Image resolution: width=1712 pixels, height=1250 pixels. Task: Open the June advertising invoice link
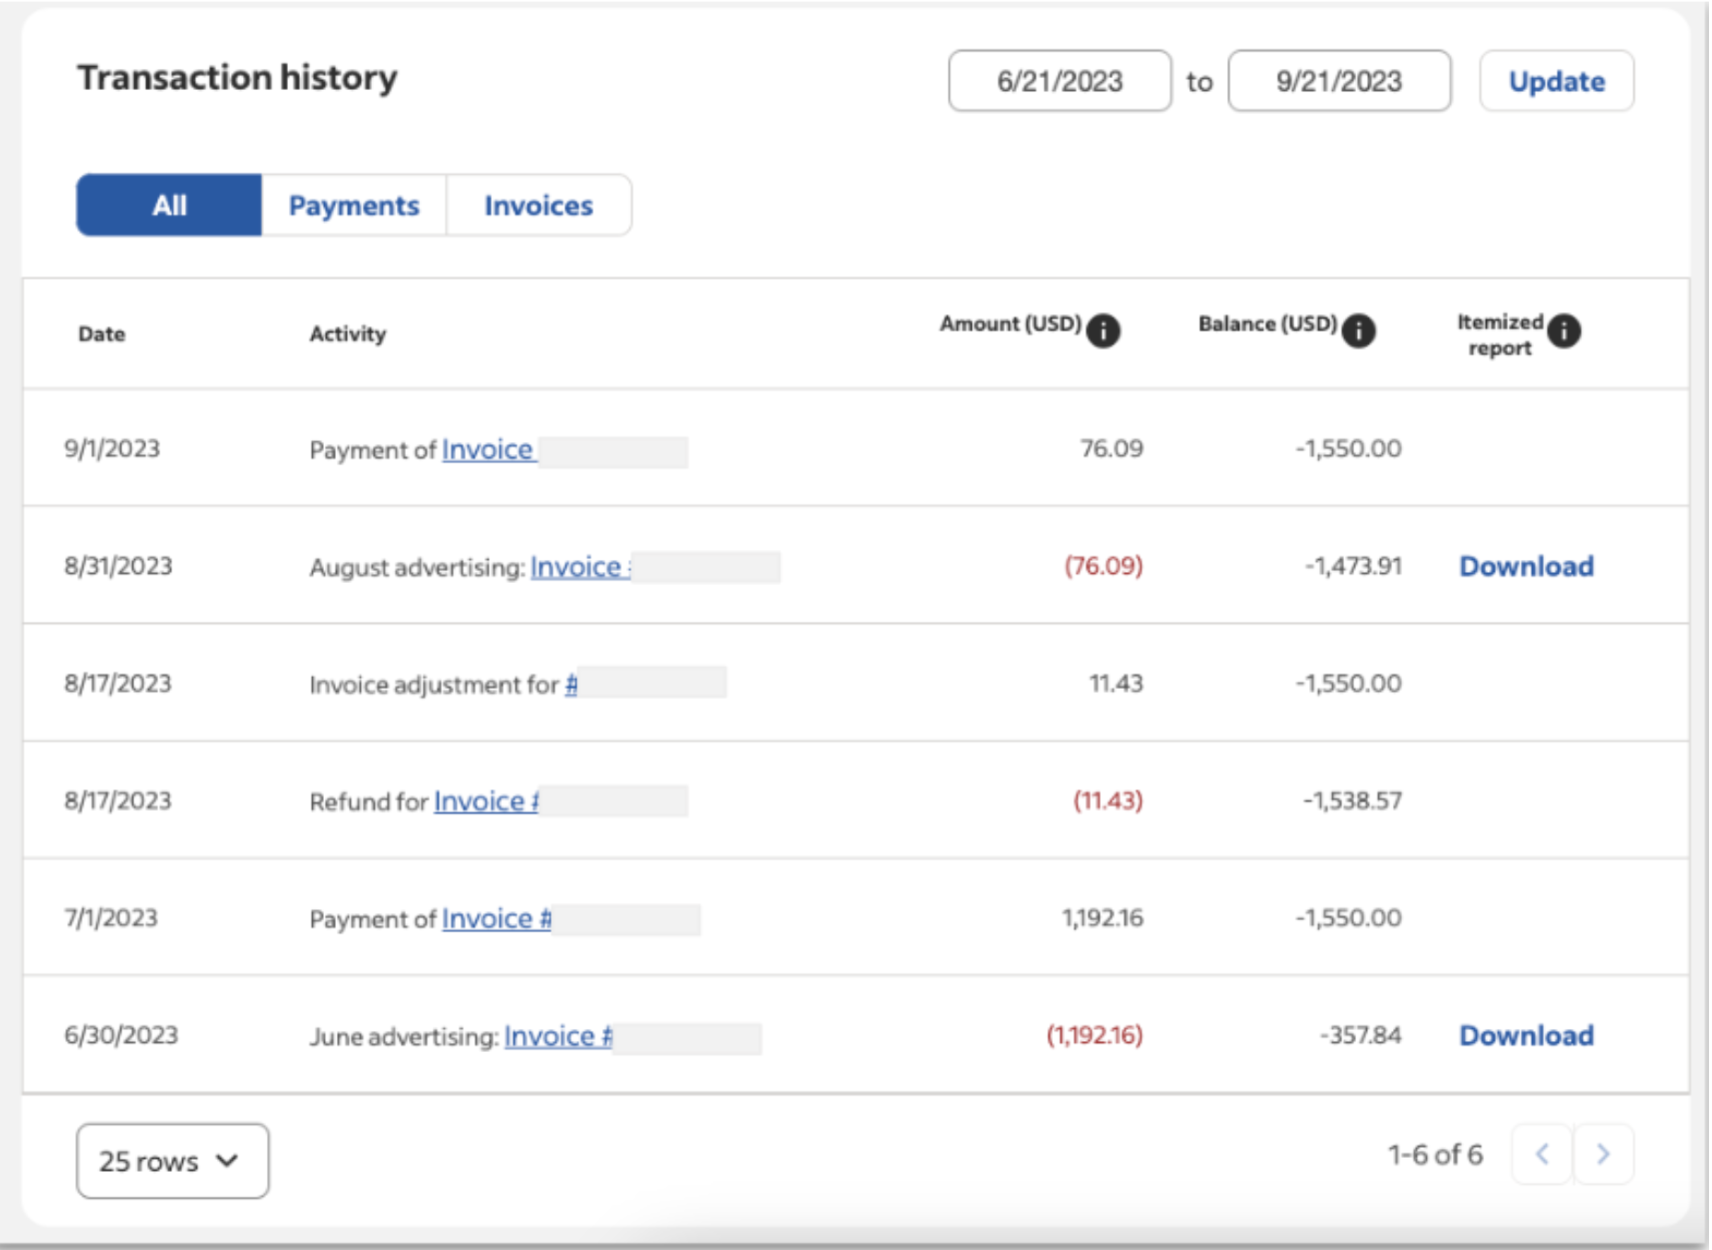tap(558, 1037)
